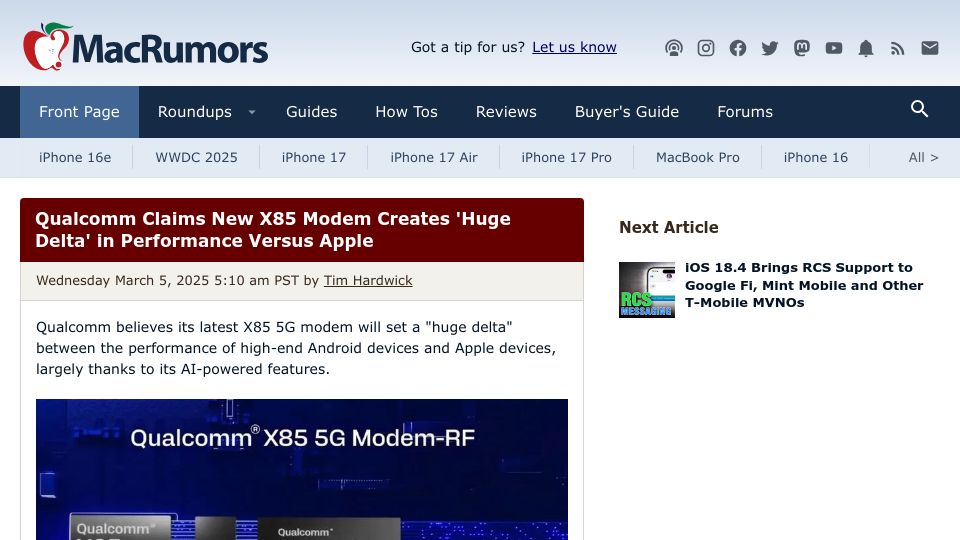
Task: Open MacRumors Twitter bird icon
Action: pos(770,48)
